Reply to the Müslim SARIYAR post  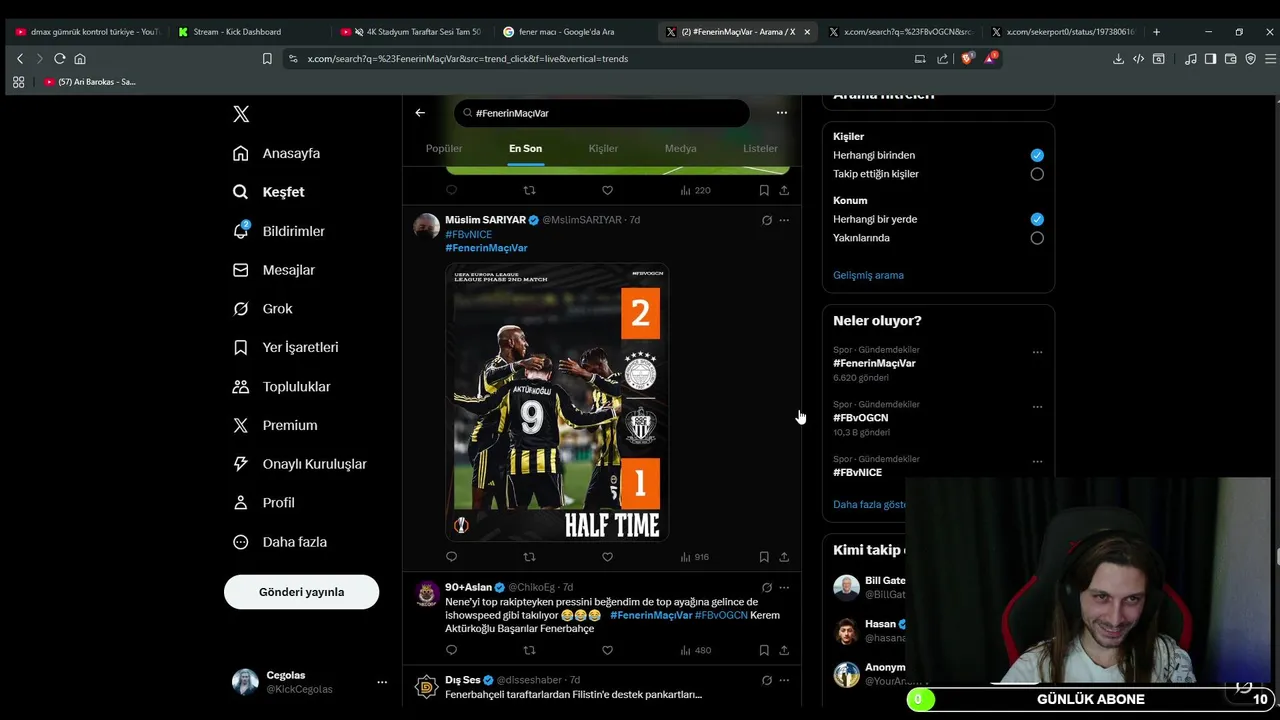coord(451,557)
